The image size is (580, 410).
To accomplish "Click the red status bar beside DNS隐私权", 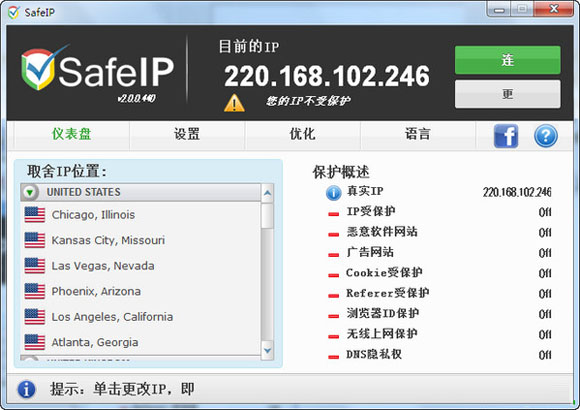I will pos(334,357).
